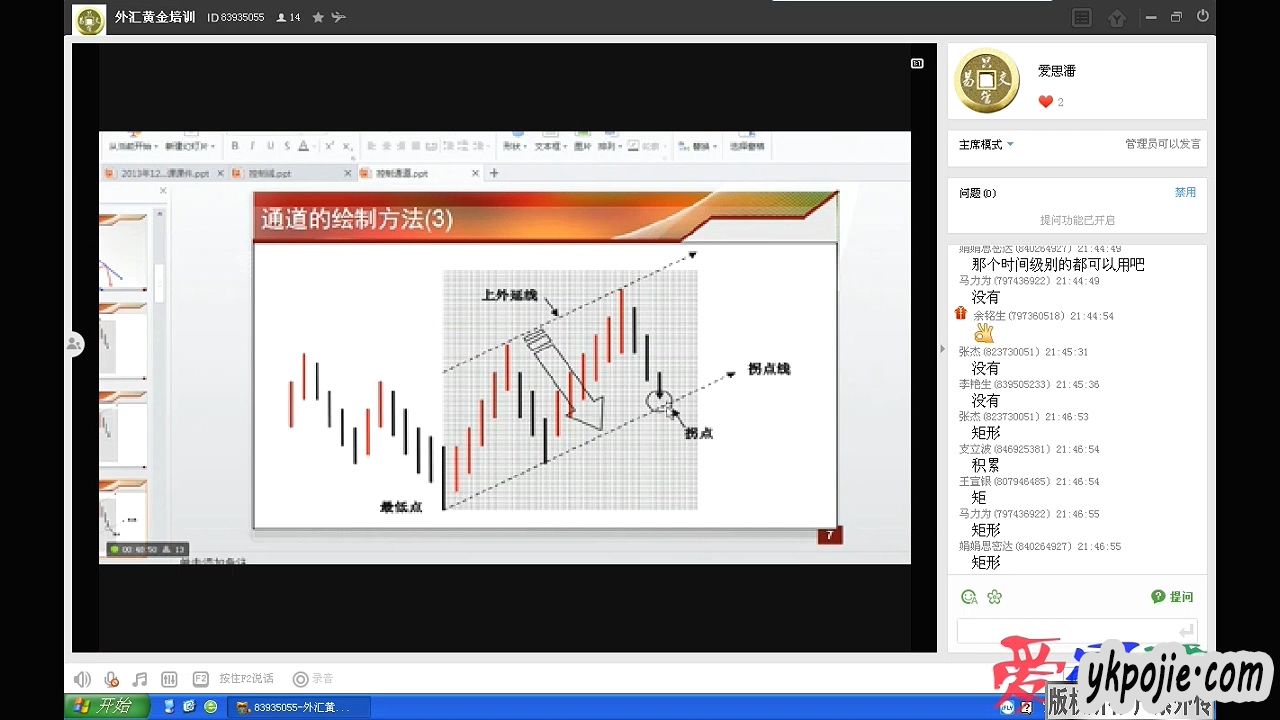Expand the left user list panel handle
The width and height of the screenshot is (1280, 720).
(74, 344)
